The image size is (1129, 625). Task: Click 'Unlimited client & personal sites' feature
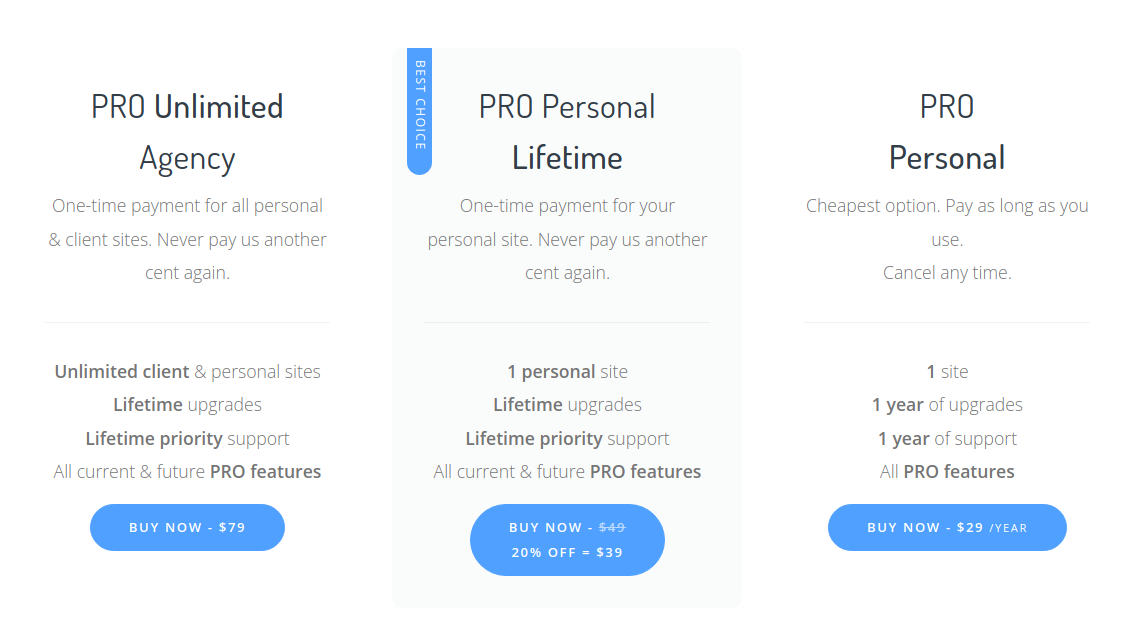point(187,372)
